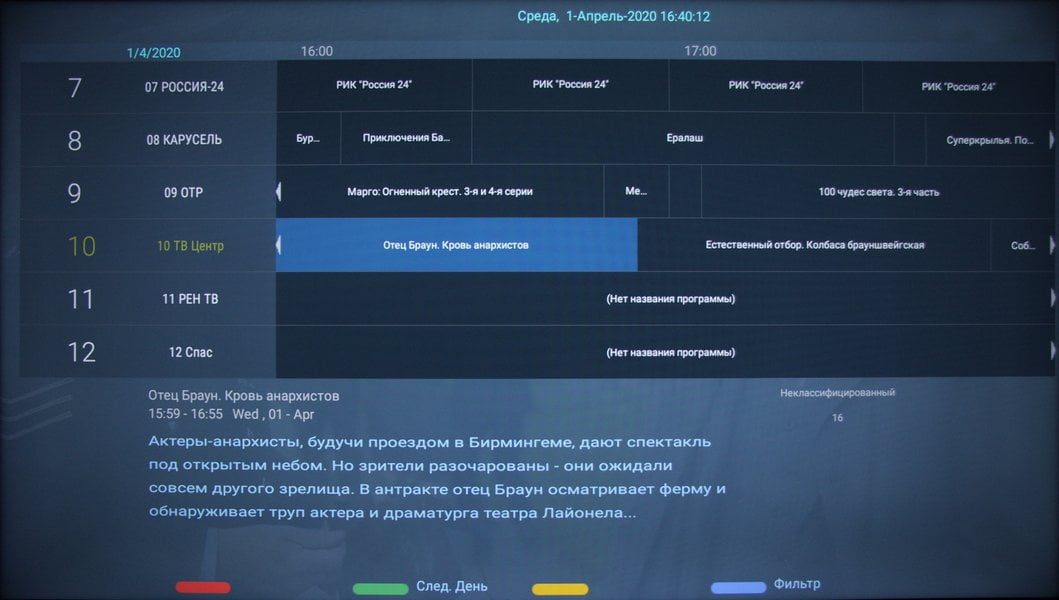Viewport: 1059px width, 600px height.
Task: Select РЕН ТВ unnamed program entry
Action: coord(665,299)
